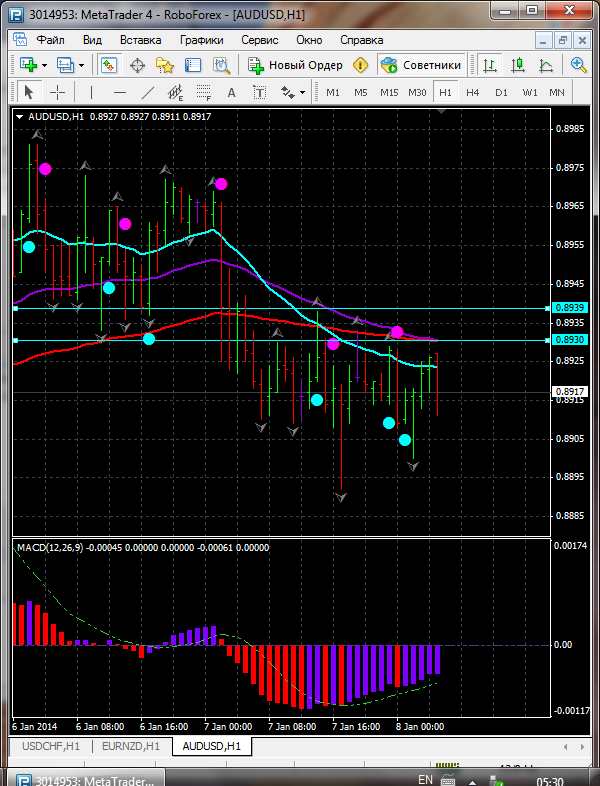Open the Графики menu
Screen dimensions: 600x786
tap(201, 40)
